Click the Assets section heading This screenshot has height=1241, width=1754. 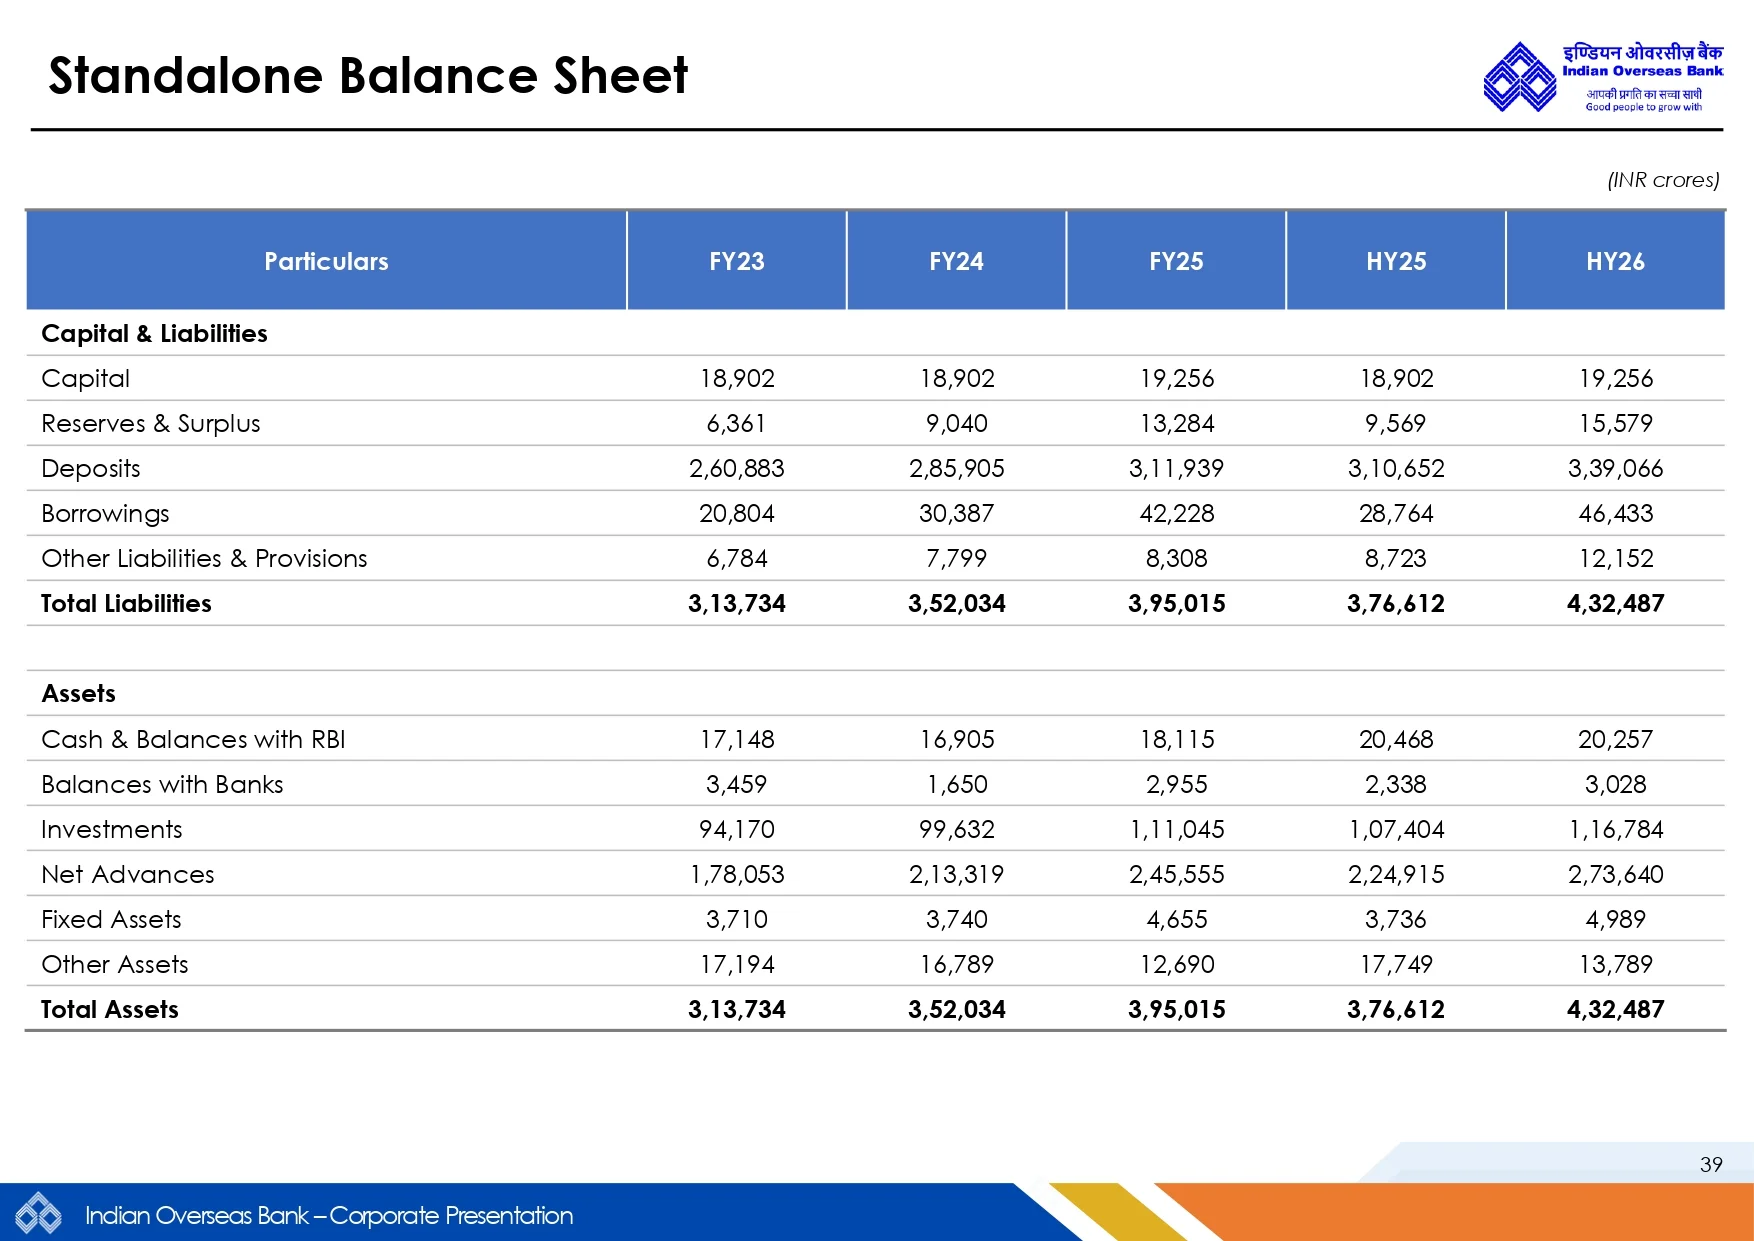(x=78, y=693)
